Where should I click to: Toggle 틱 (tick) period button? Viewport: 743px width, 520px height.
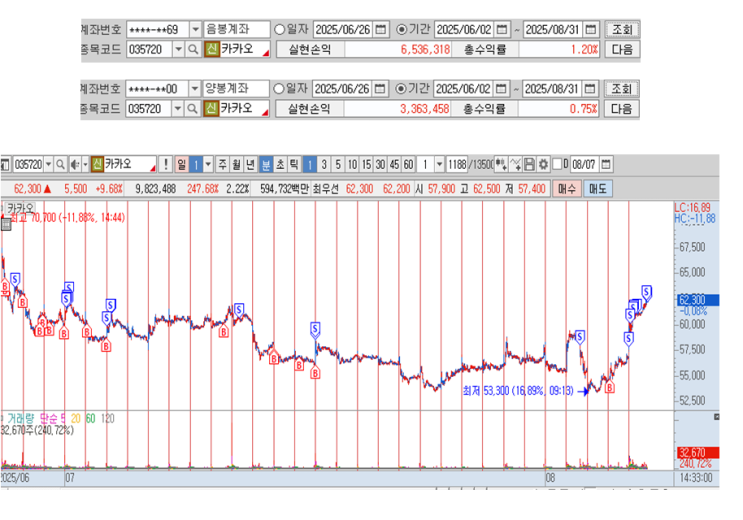point(294,164)
